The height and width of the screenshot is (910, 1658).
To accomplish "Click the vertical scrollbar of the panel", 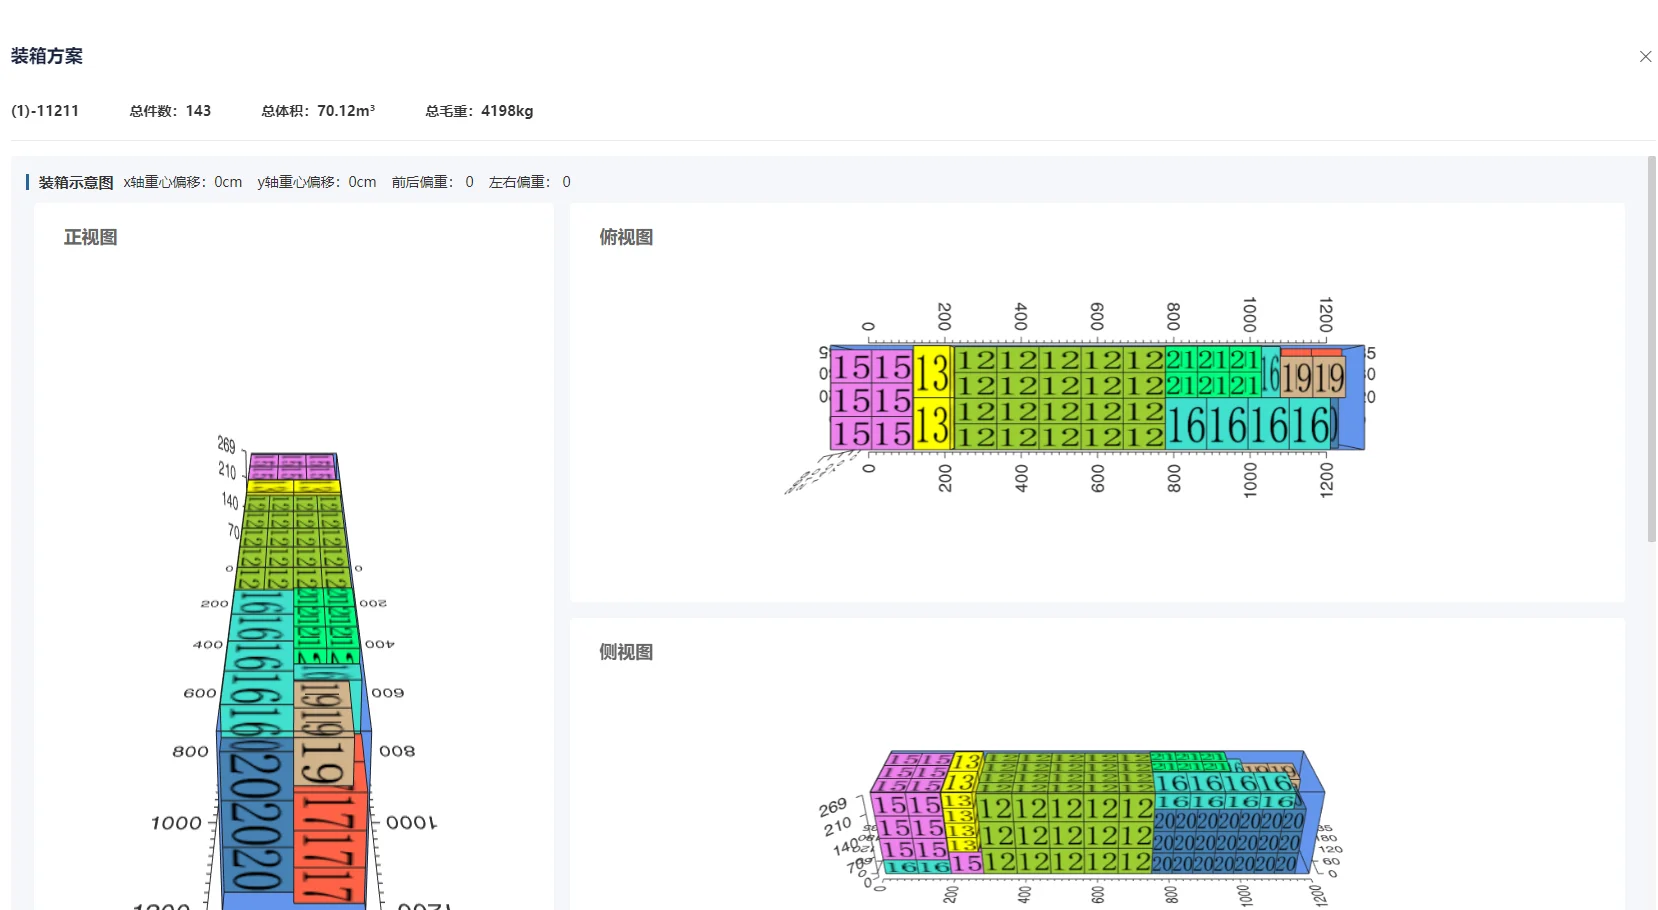I will [1651, 349].
